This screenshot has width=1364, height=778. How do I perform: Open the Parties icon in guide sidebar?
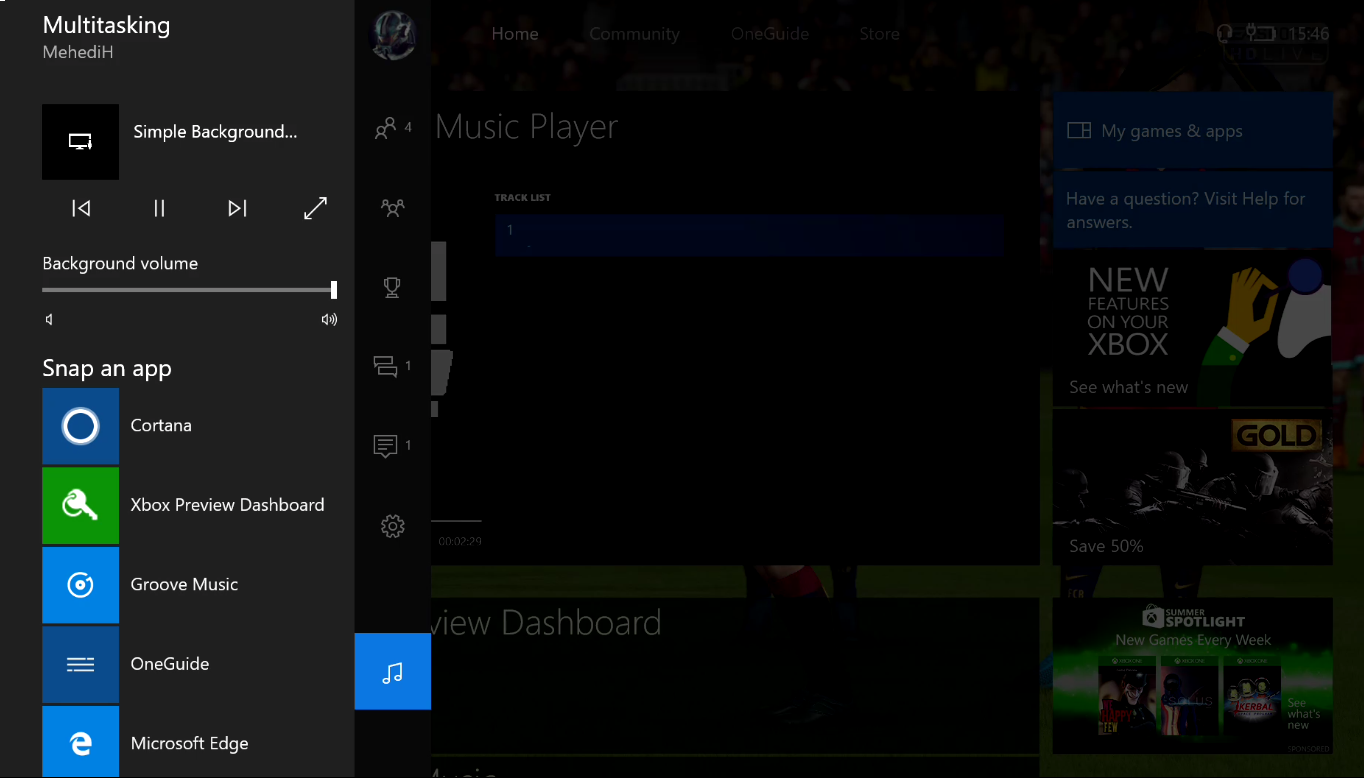[x=392, y=208]
